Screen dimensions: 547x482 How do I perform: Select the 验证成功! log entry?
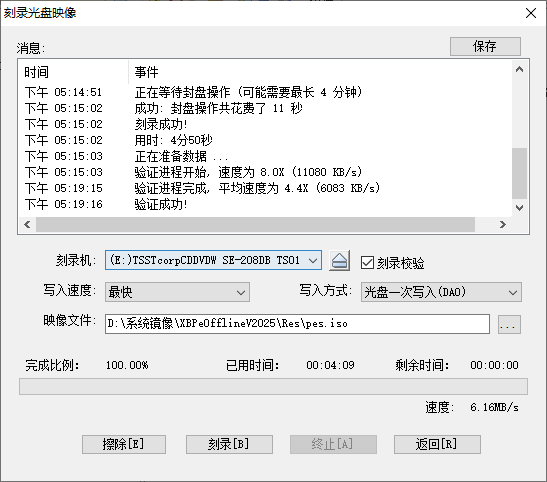coord(161,204)
